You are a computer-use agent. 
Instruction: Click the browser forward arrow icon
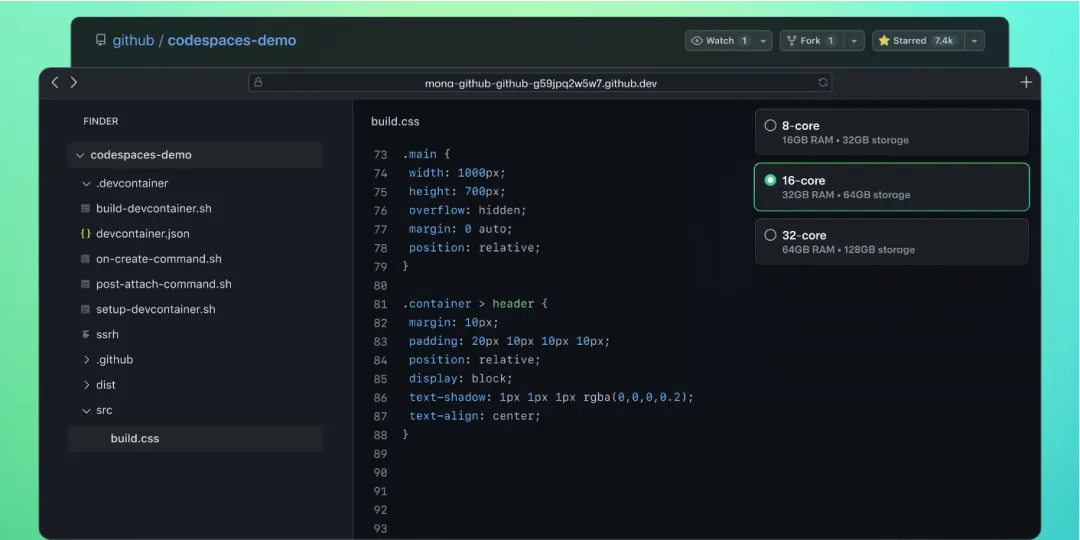click(74, 83)
